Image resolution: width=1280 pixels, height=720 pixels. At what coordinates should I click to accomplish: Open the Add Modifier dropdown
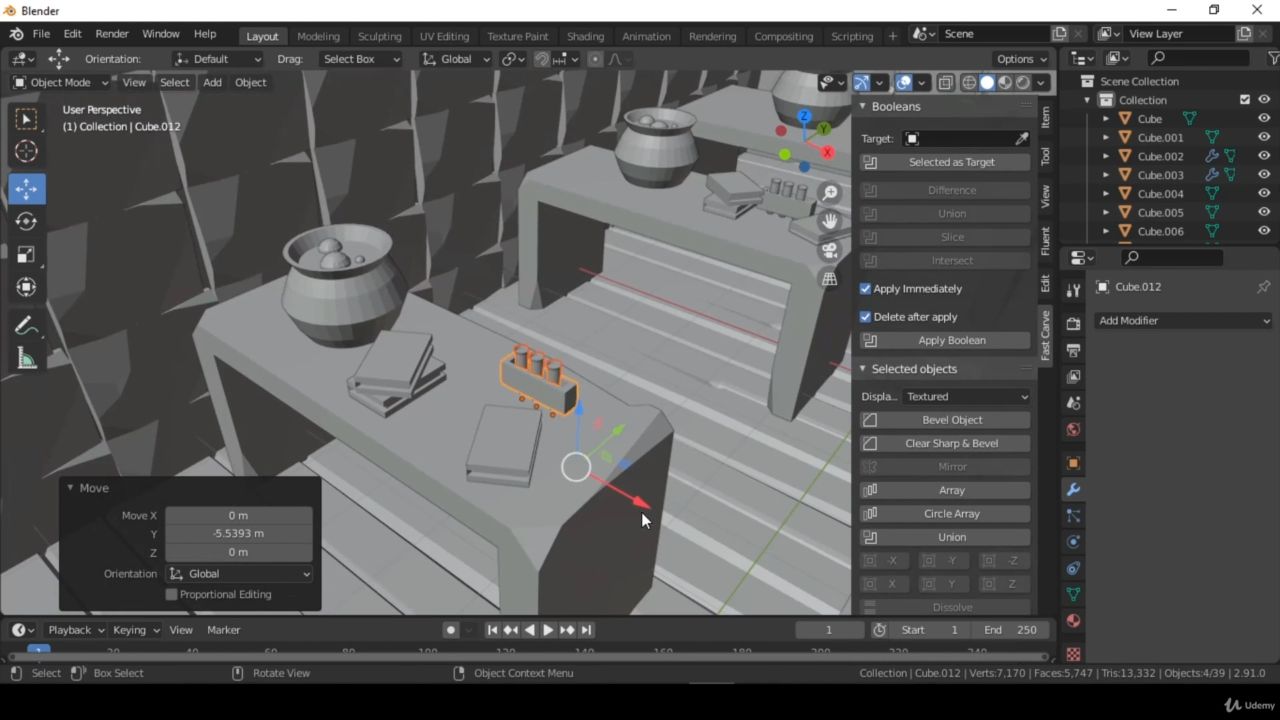pos(1183,321)
